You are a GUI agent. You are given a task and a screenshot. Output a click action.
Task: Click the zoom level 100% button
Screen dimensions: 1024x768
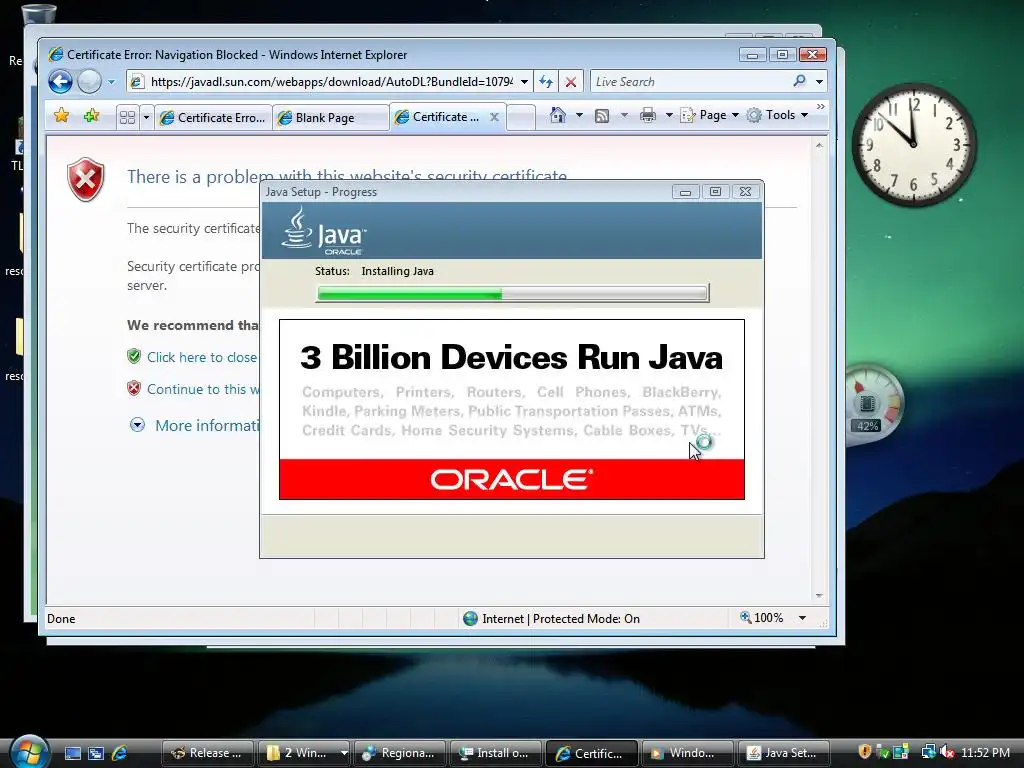[x=761, y=618]
